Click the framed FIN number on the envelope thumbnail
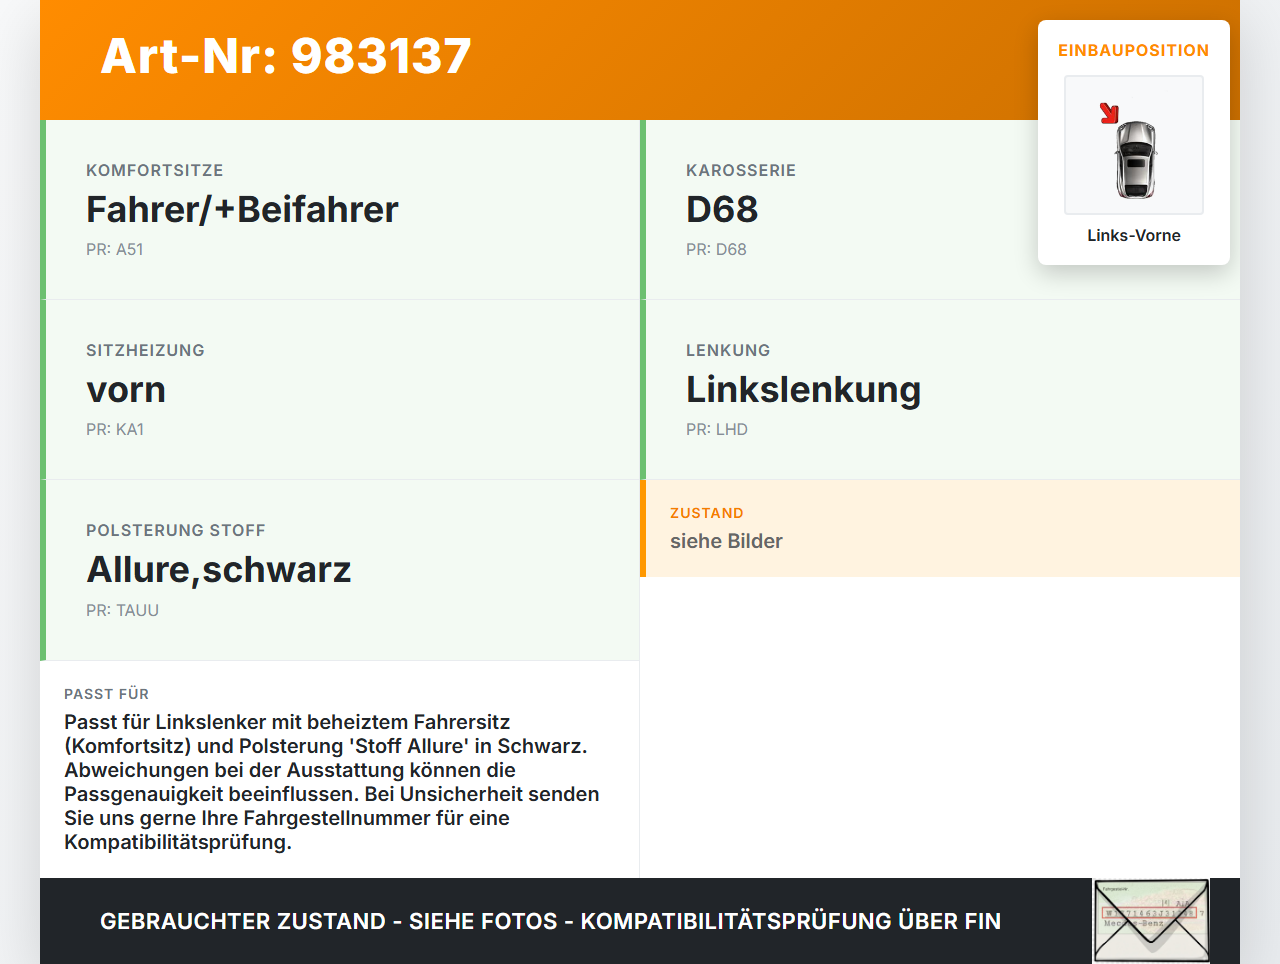The image size is (1280, 964). (1150, 913)
